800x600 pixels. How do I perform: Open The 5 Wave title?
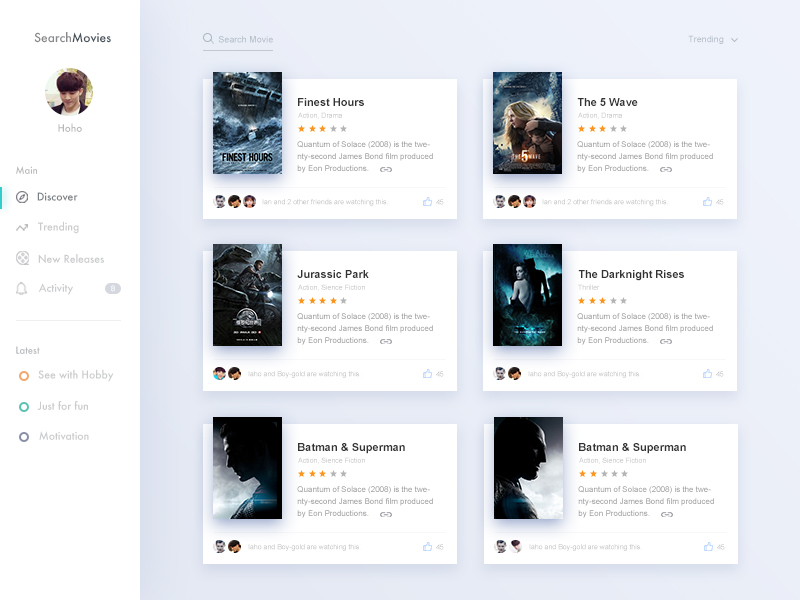(x=607, y=102)
